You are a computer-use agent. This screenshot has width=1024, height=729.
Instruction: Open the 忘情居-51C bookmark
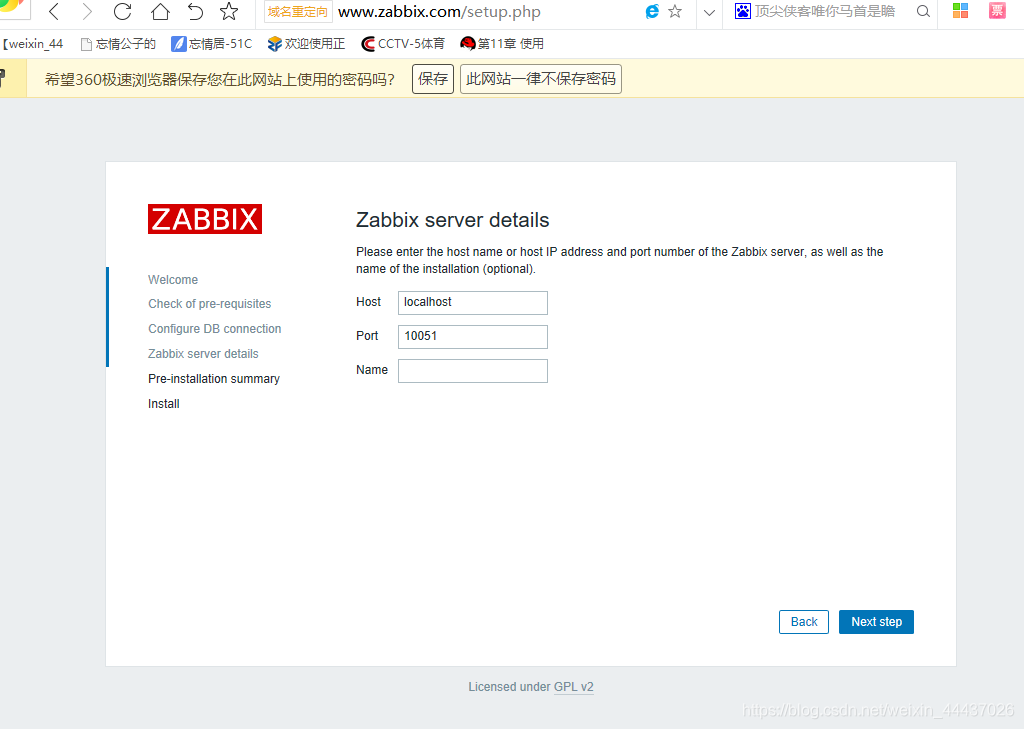click(212, 44)
